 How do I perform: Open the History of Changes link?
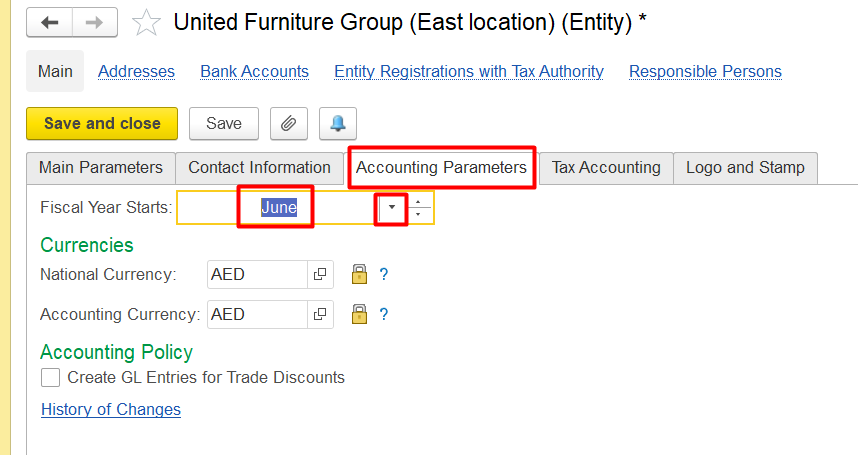pyautogui.click(x=111, y=409)
